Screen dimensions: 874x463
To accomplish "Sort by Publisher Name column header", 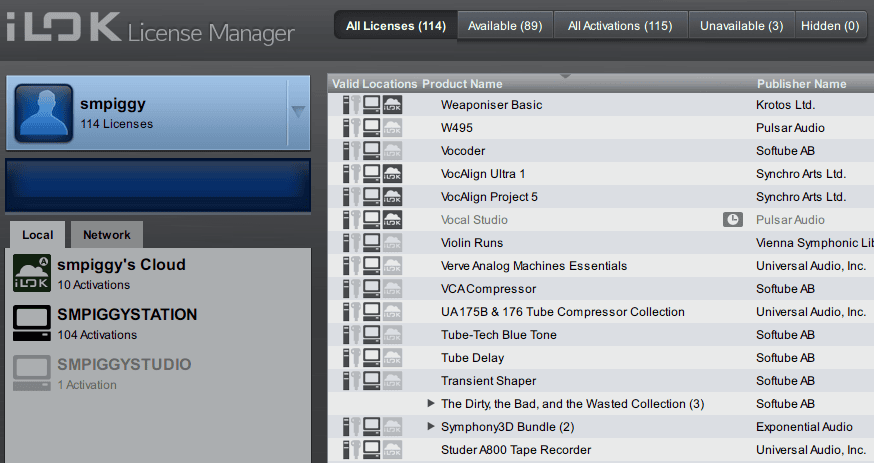I will pyautogui.click(x=801, y=84).
